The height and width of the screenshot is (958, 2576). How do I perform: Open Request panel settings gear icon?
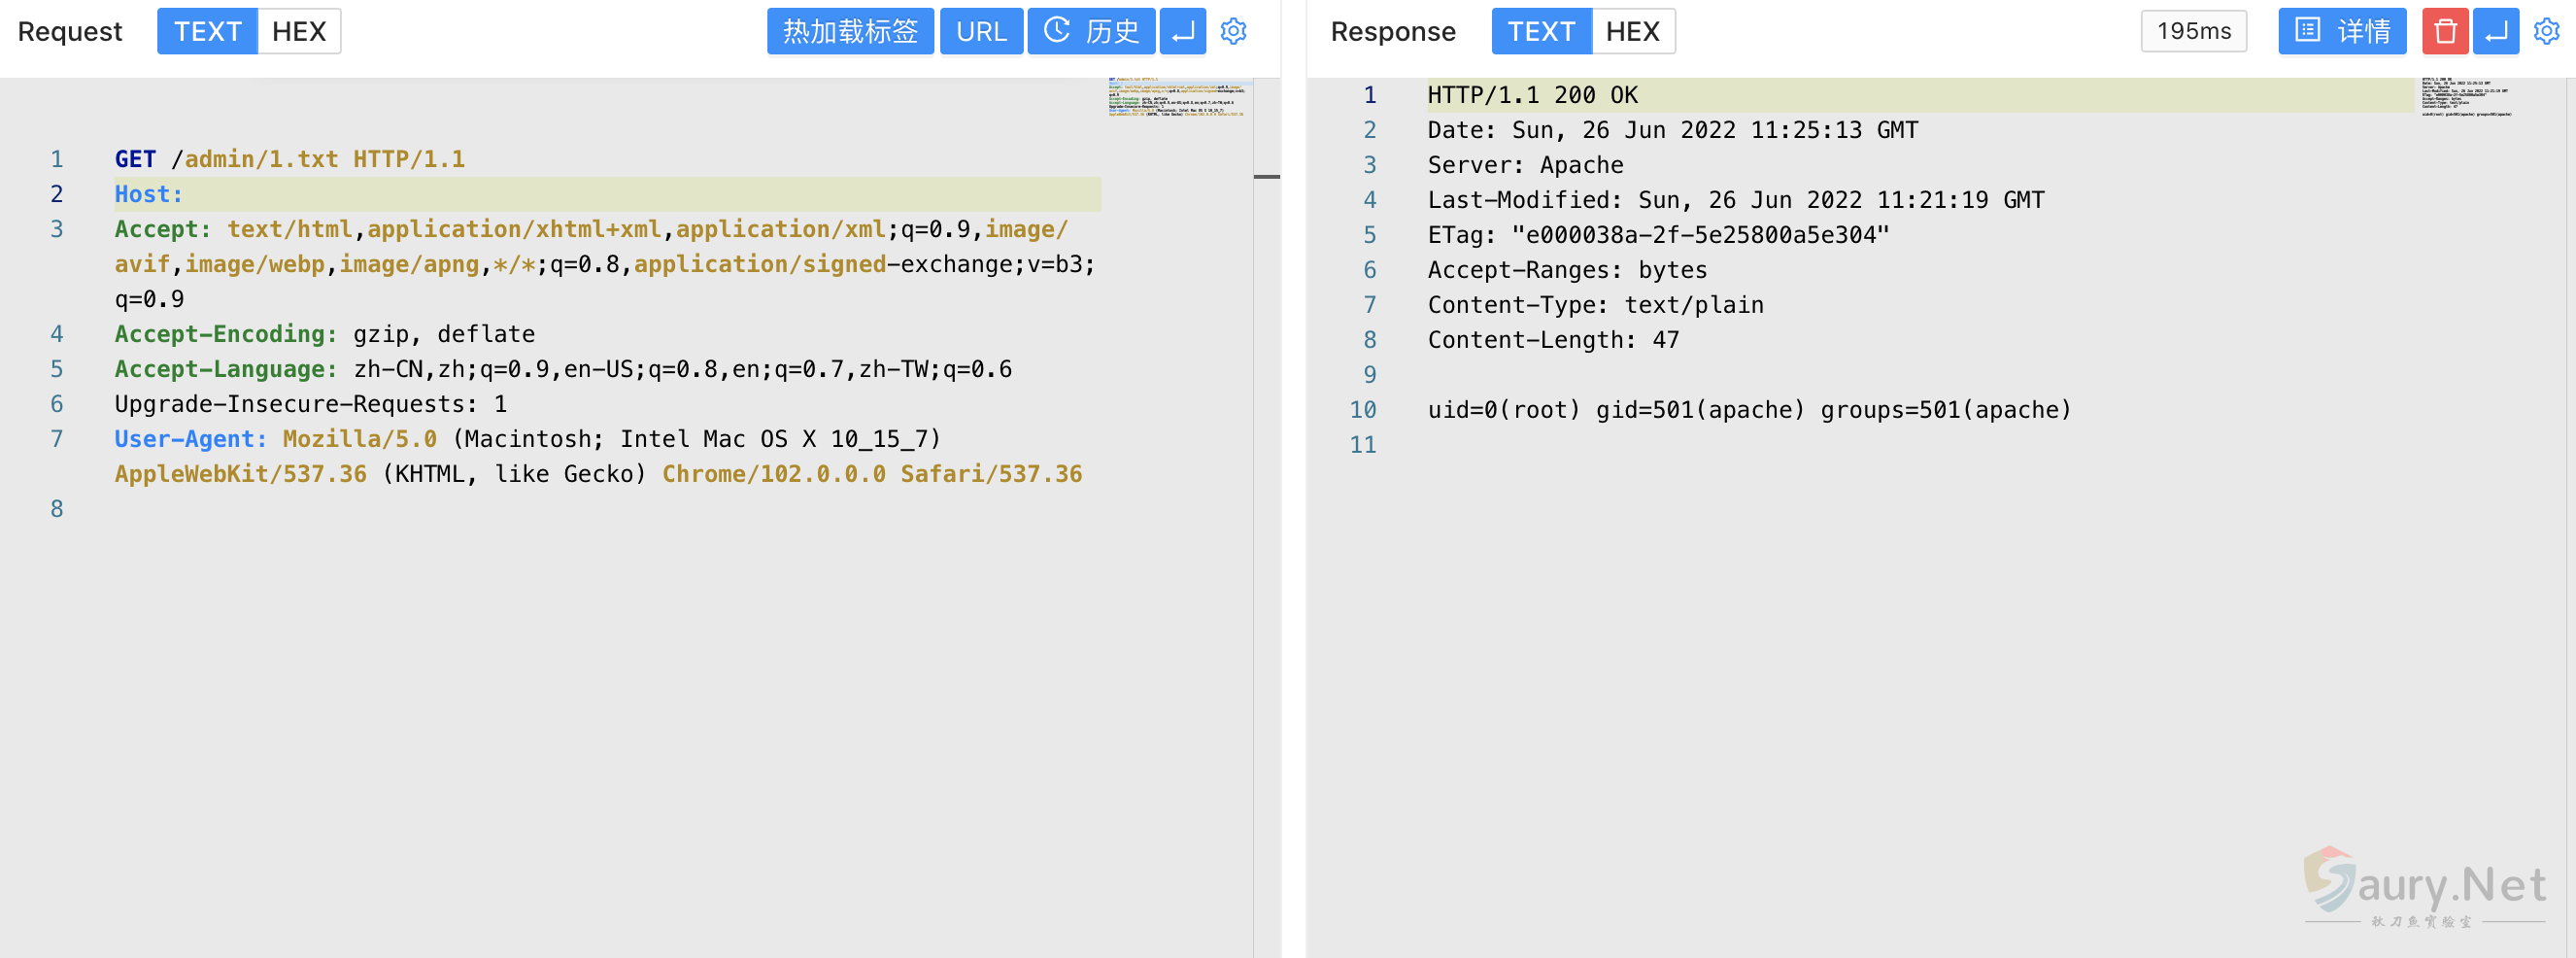[1233, 32]
